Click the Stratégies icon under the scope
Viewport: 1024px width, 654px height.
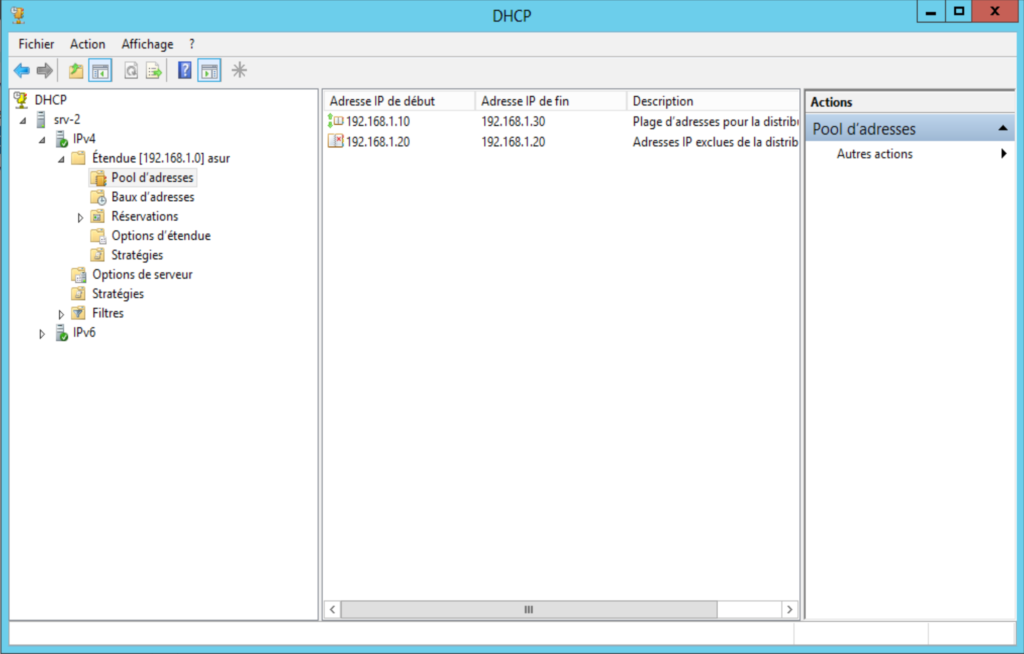coord(98,255)
